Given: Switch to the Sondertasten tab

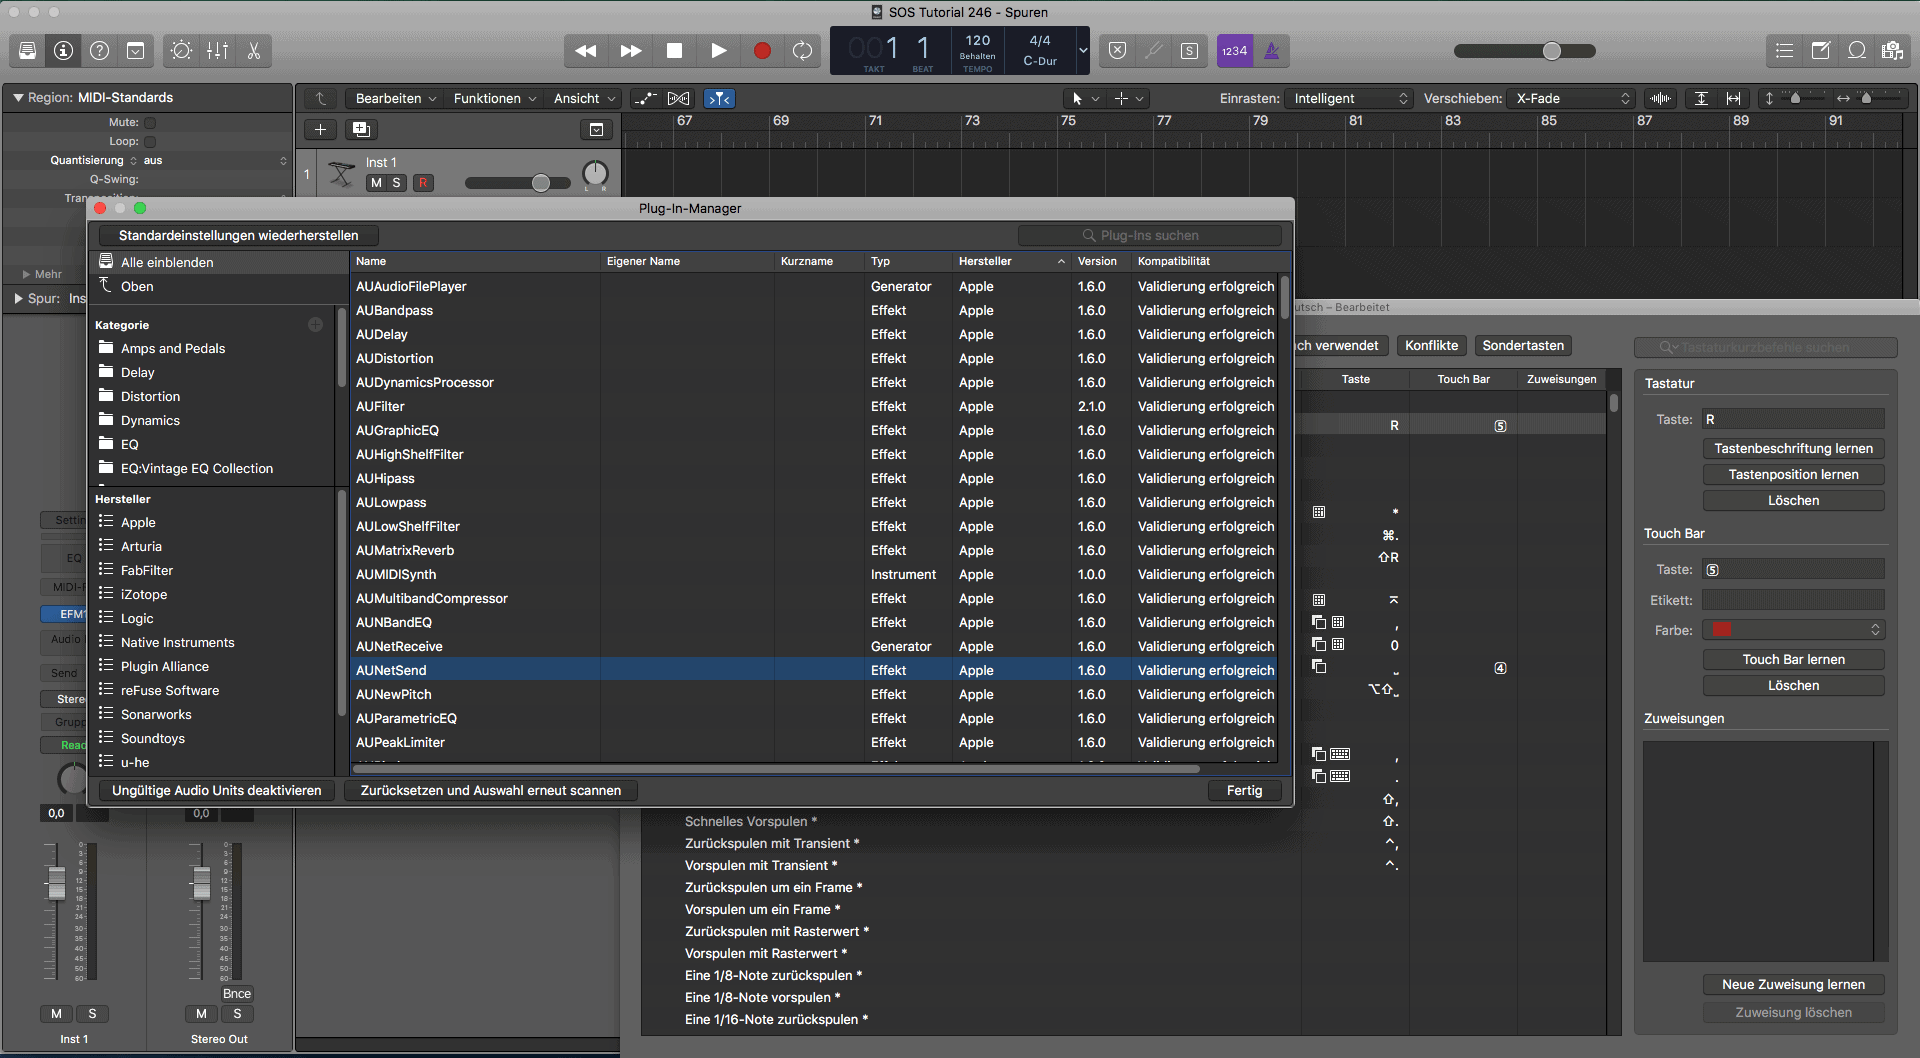Looking at the screenshot, I should tap(1522, 345).
